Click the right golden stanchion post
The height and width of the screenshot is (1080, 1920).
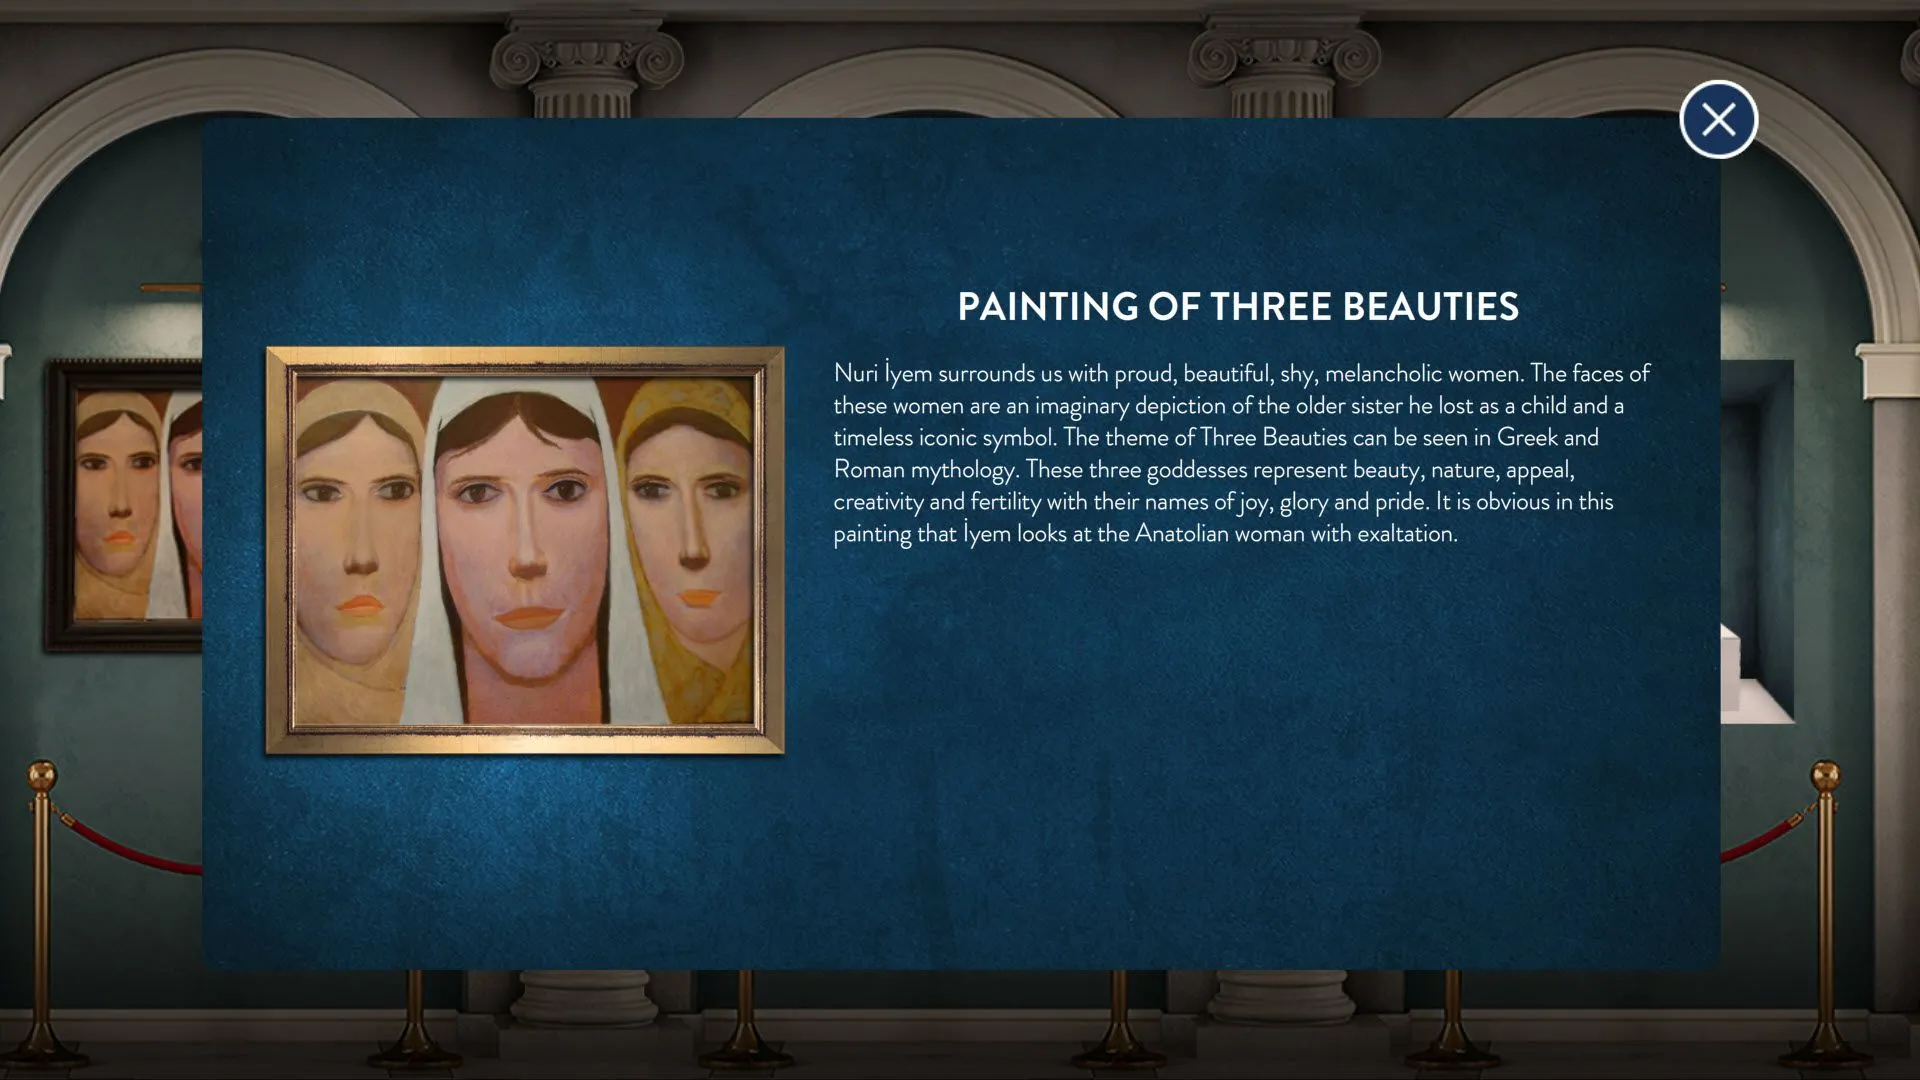coord(1826,900)
